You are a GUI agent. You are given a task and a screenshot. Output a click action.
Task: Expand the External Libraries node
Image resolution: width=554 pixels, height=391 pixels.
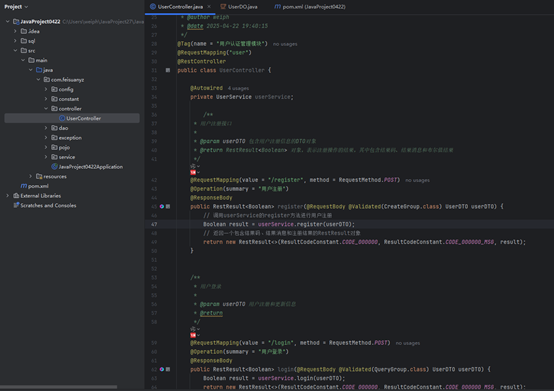coord(8,196)
